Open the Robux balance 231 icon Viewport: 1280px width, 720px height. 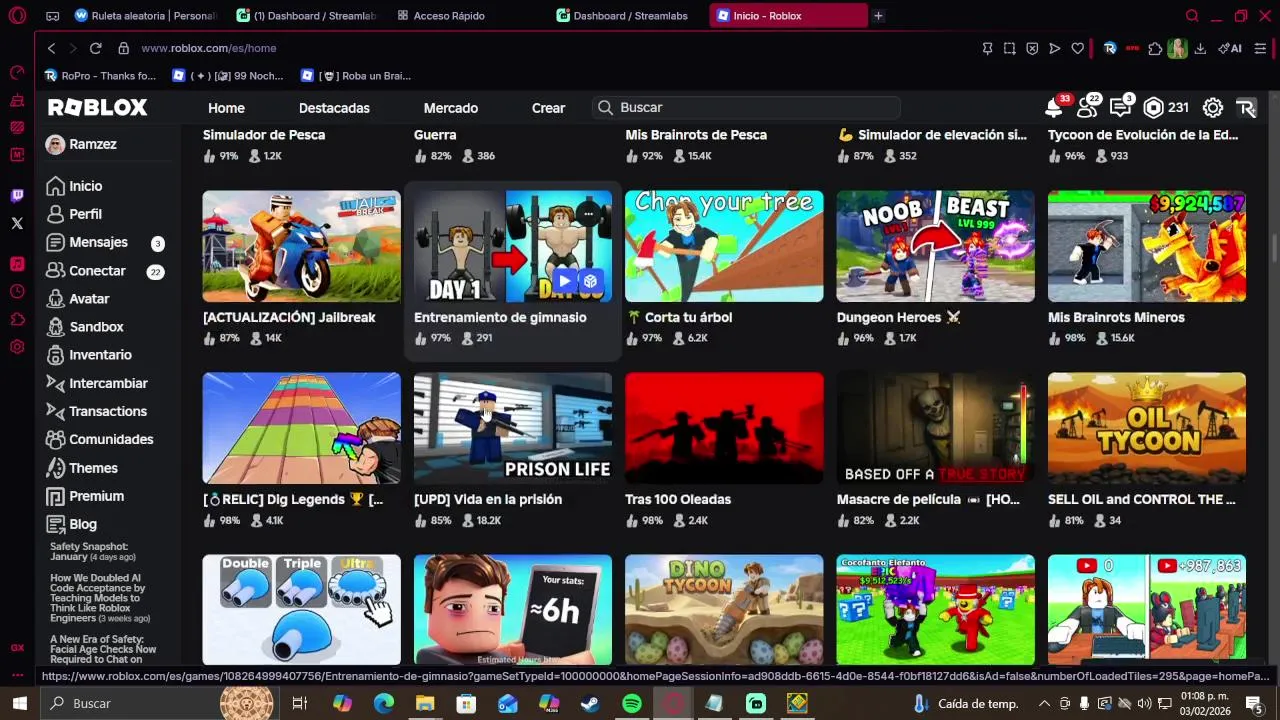(x=1153, y=108)
